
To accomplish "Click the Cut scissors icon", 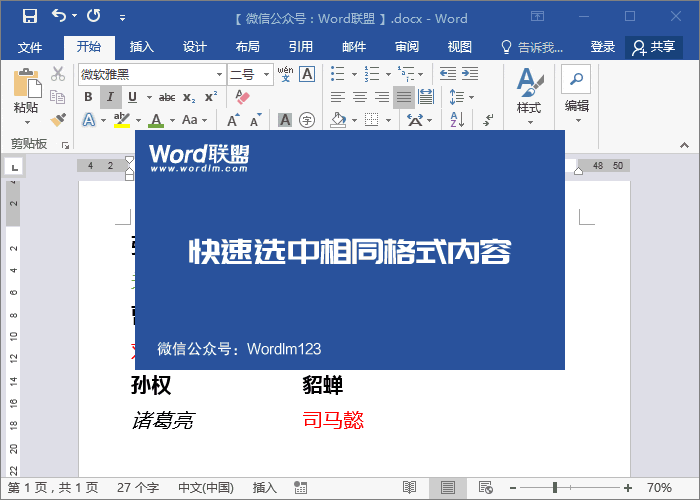I will [x=58, y=74].
